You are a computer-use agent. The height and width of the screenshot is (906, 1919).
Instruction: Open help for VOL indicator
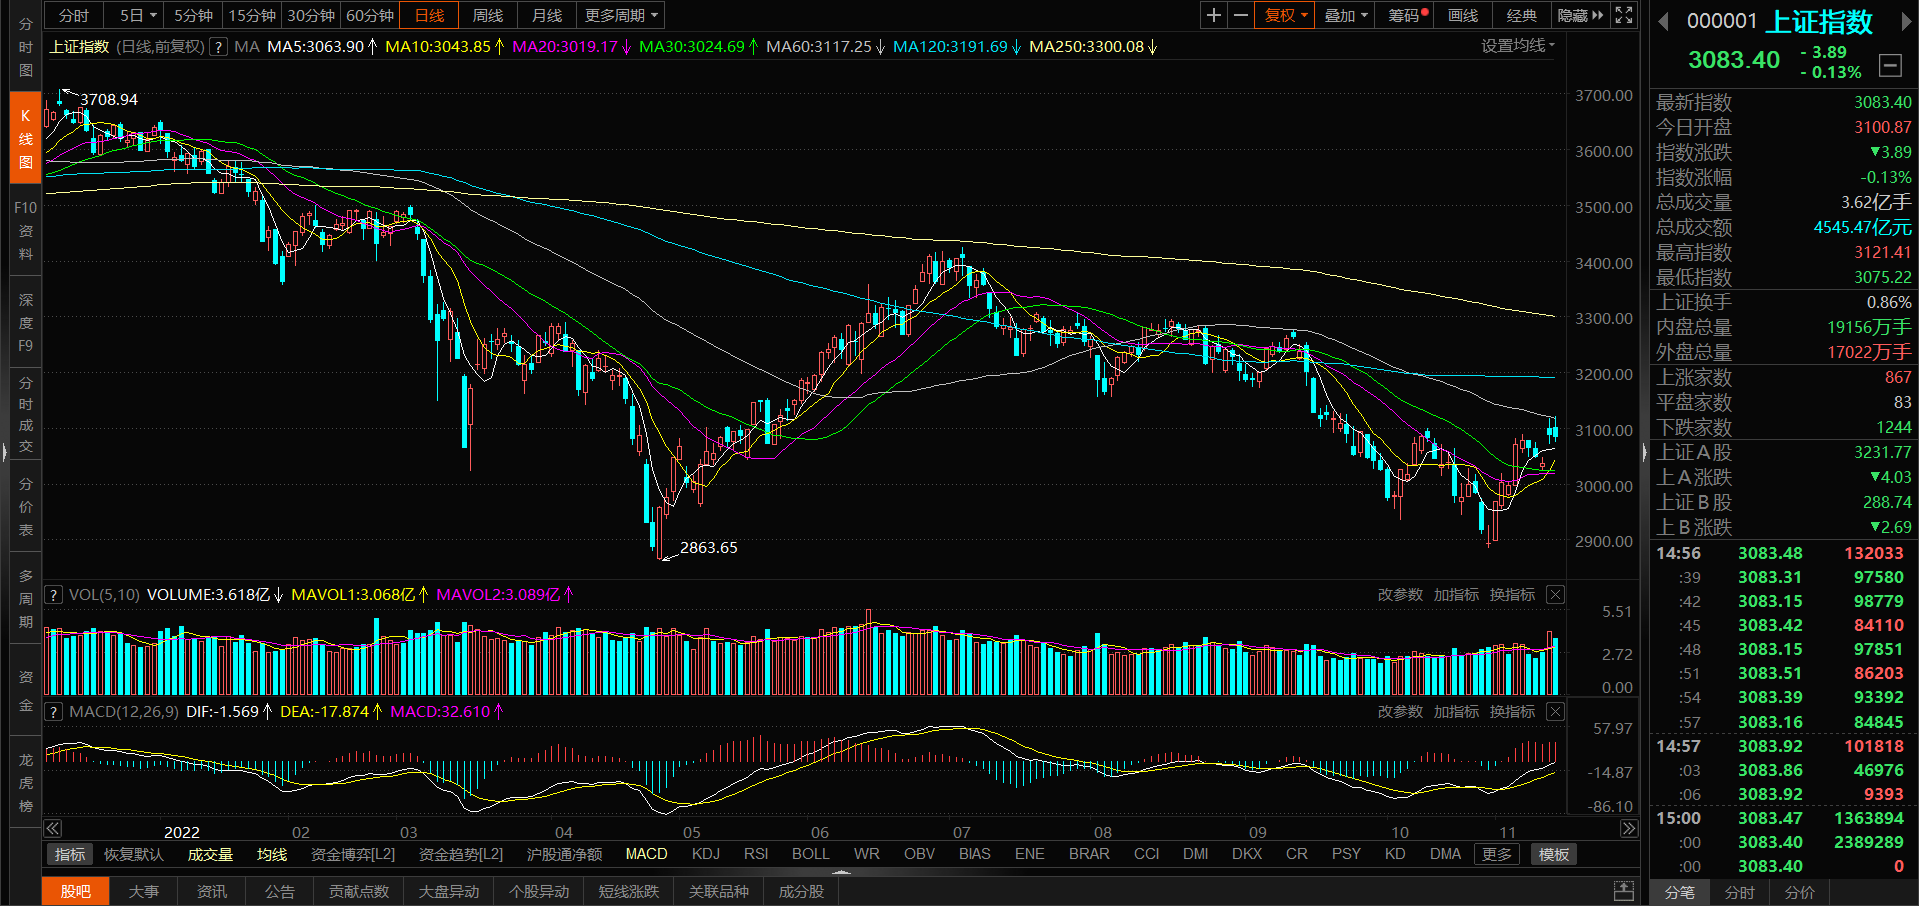pos(54,595)
